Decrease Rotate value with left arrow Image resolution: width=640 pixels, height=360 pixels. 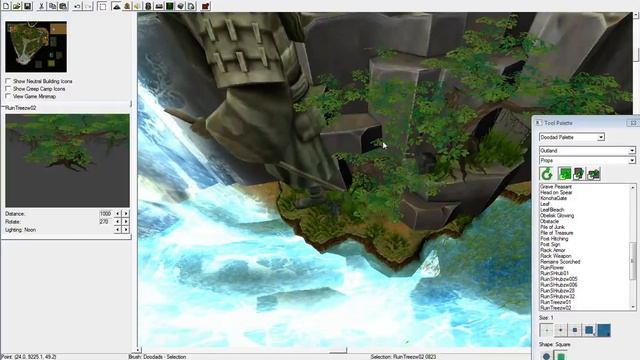point(118,222)
